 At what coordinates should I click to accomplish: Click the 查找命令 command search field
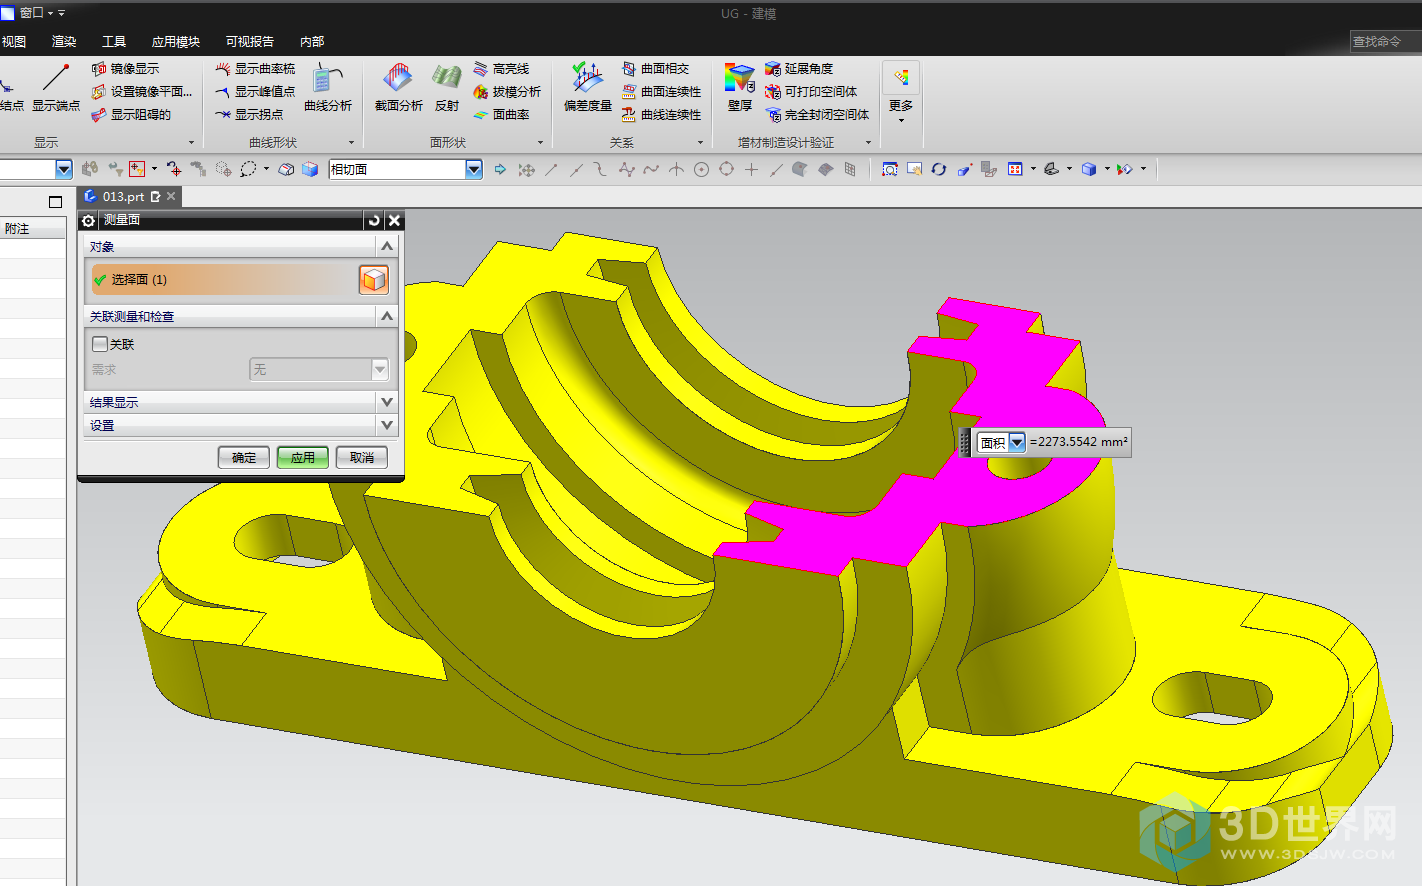[x=1385, y=41]
